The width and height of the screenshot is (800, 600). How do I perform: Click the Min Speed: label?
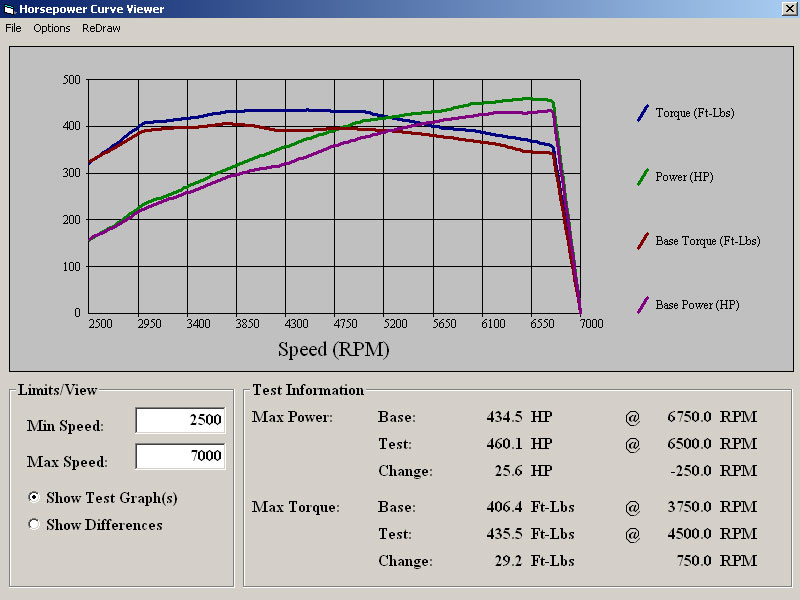[65, 426]
